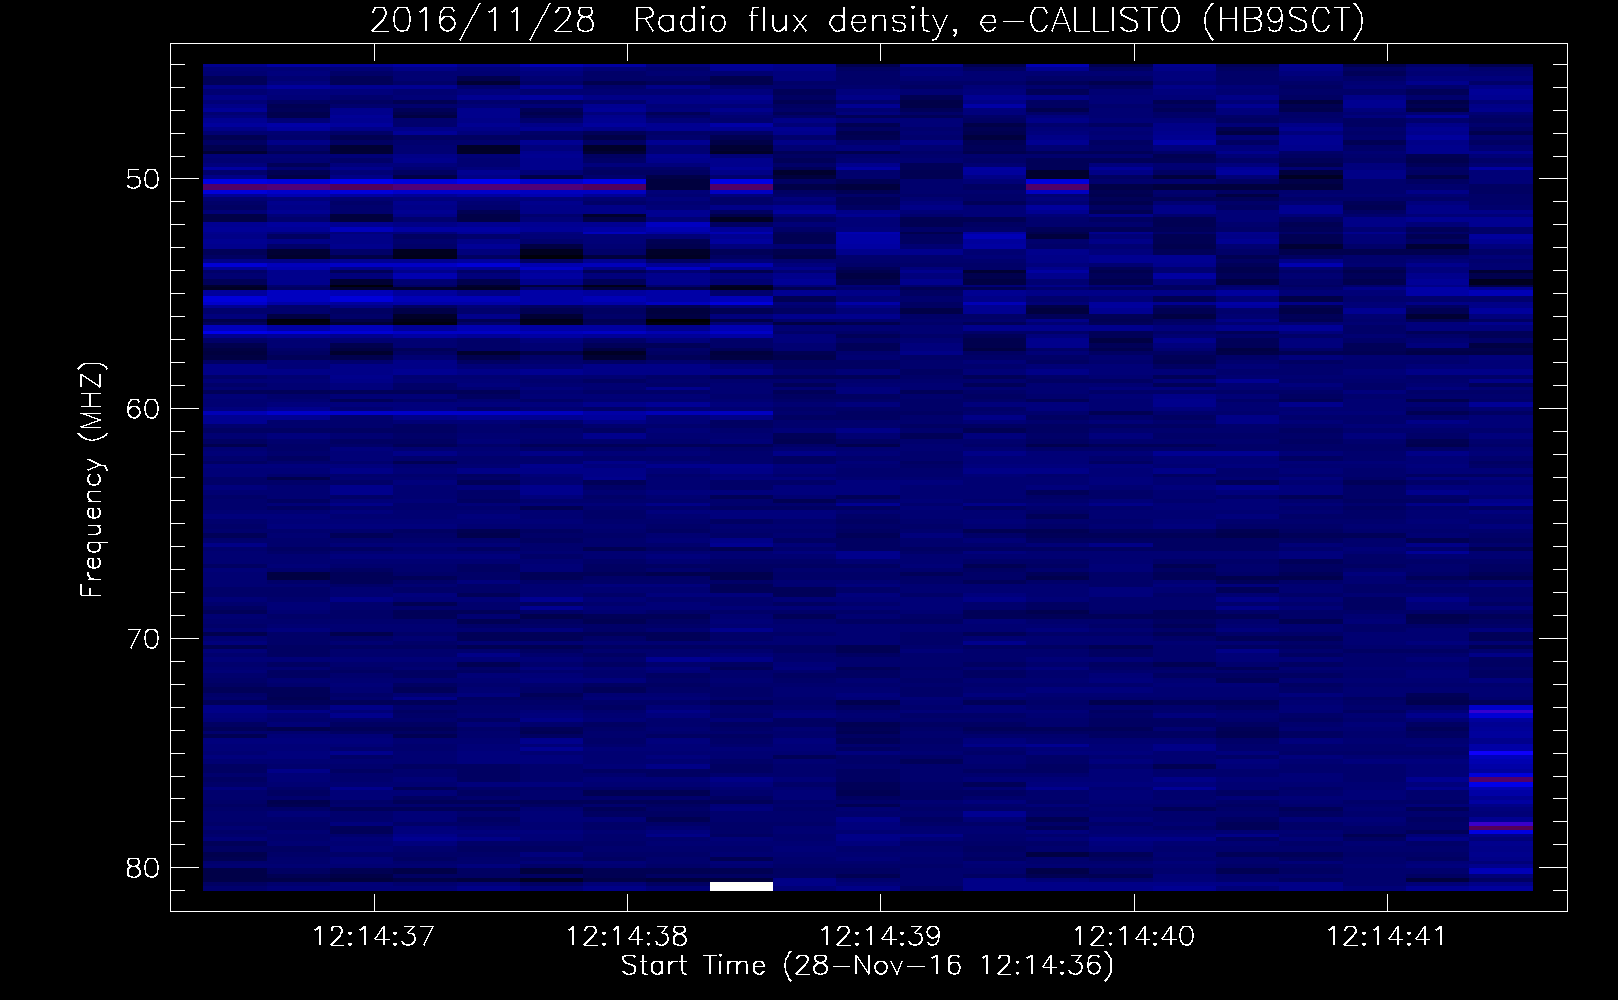The height and width of the screenshot is (1000, 1618).
Task: Click the 70 frequency tick label
Action: (x=144, y=639)
